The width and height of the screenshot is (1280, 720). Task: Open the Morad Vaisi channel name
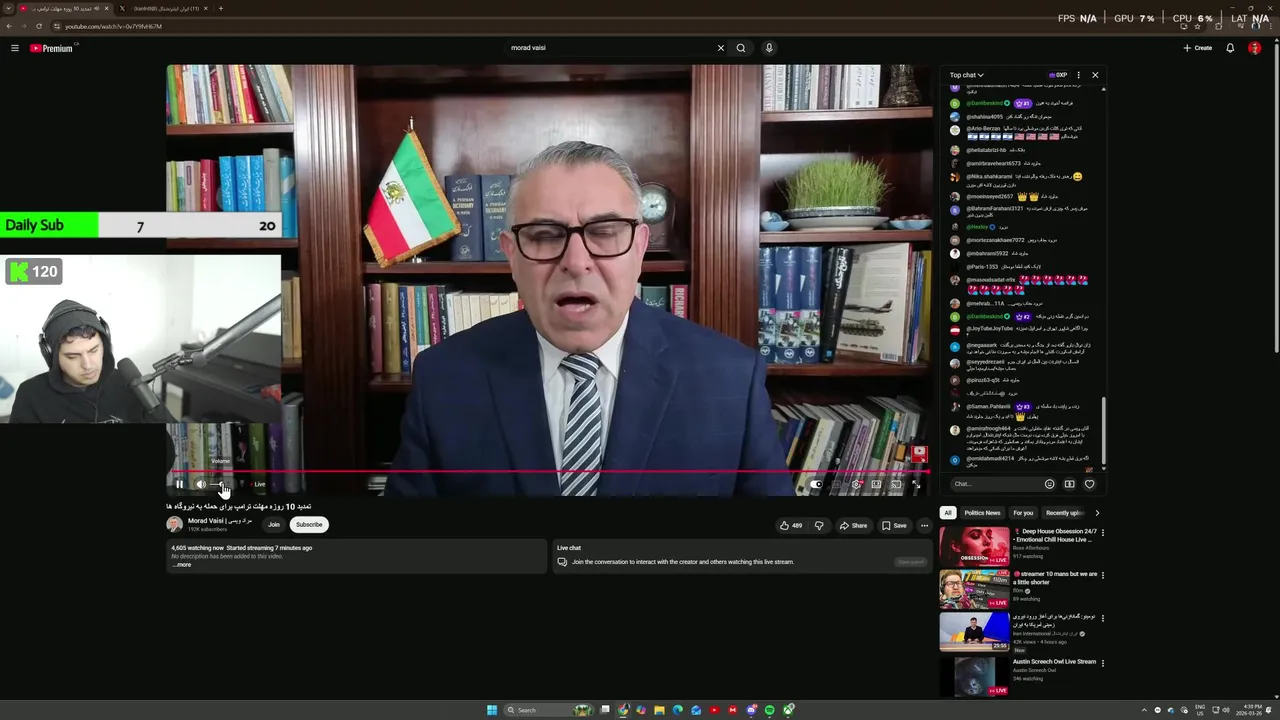219,521
